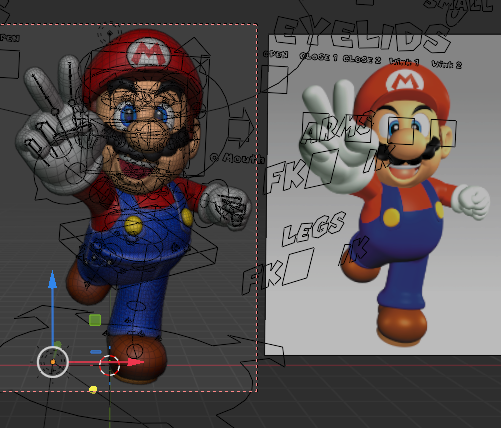Click the ARMS label text

coord(337,127)
